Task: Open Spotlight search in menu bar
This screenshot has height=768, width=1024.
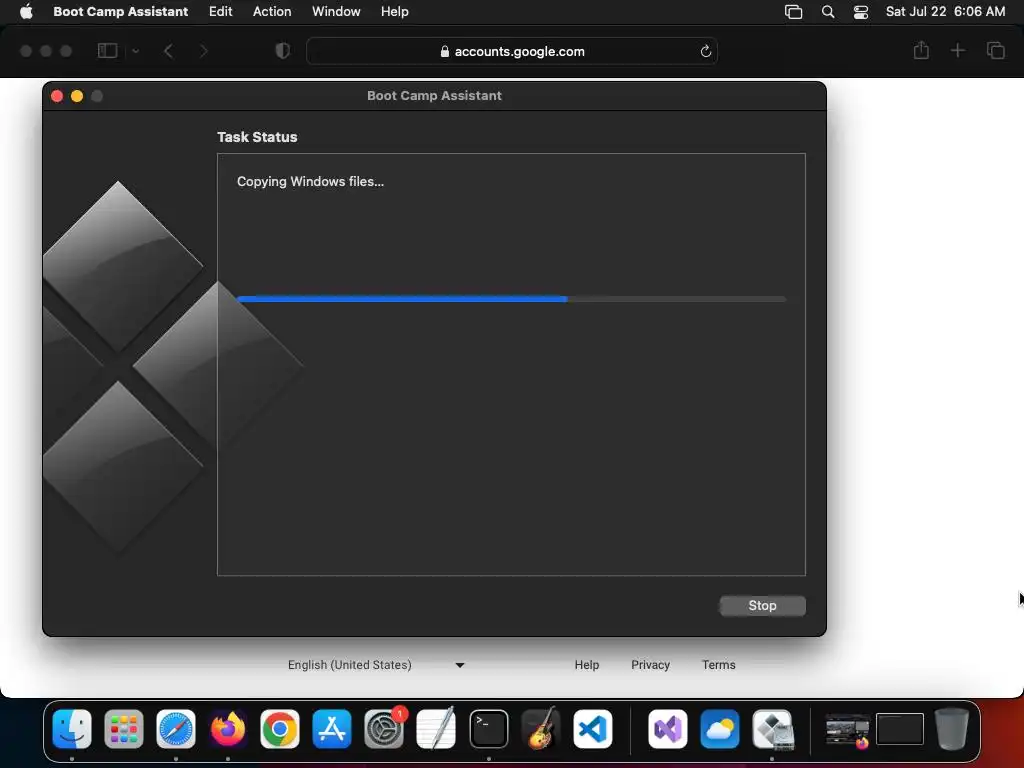Action: [827, 12]
